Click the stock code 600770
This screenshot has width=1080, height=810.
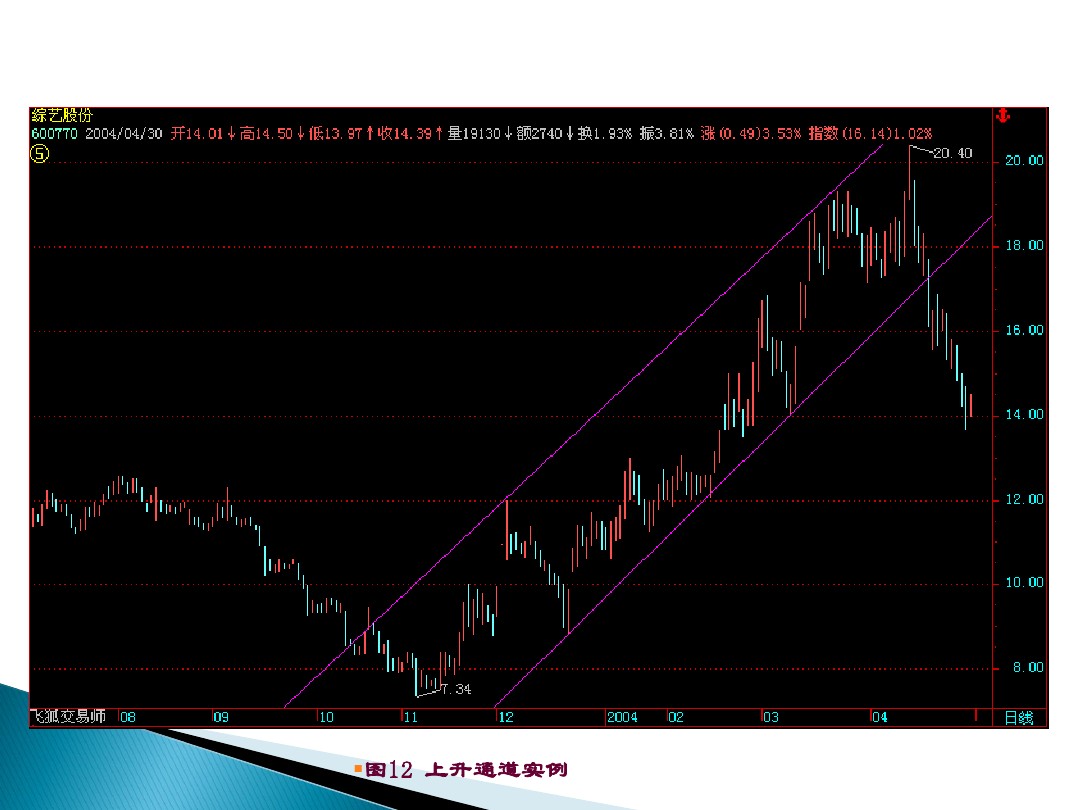(x=54, y=134)
